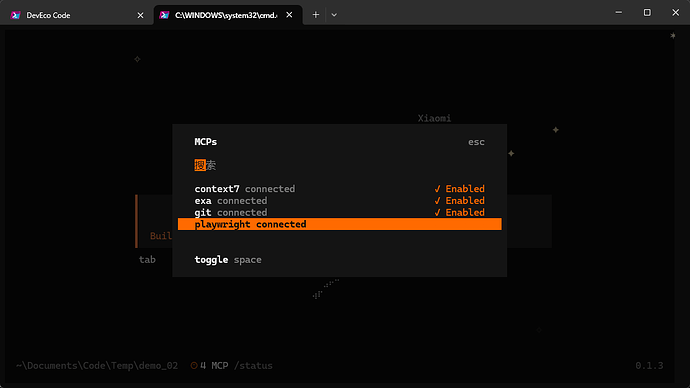Dismiss the dialog via esc label
Viewport: 690px width, 388px height.
tap(476, 142)
